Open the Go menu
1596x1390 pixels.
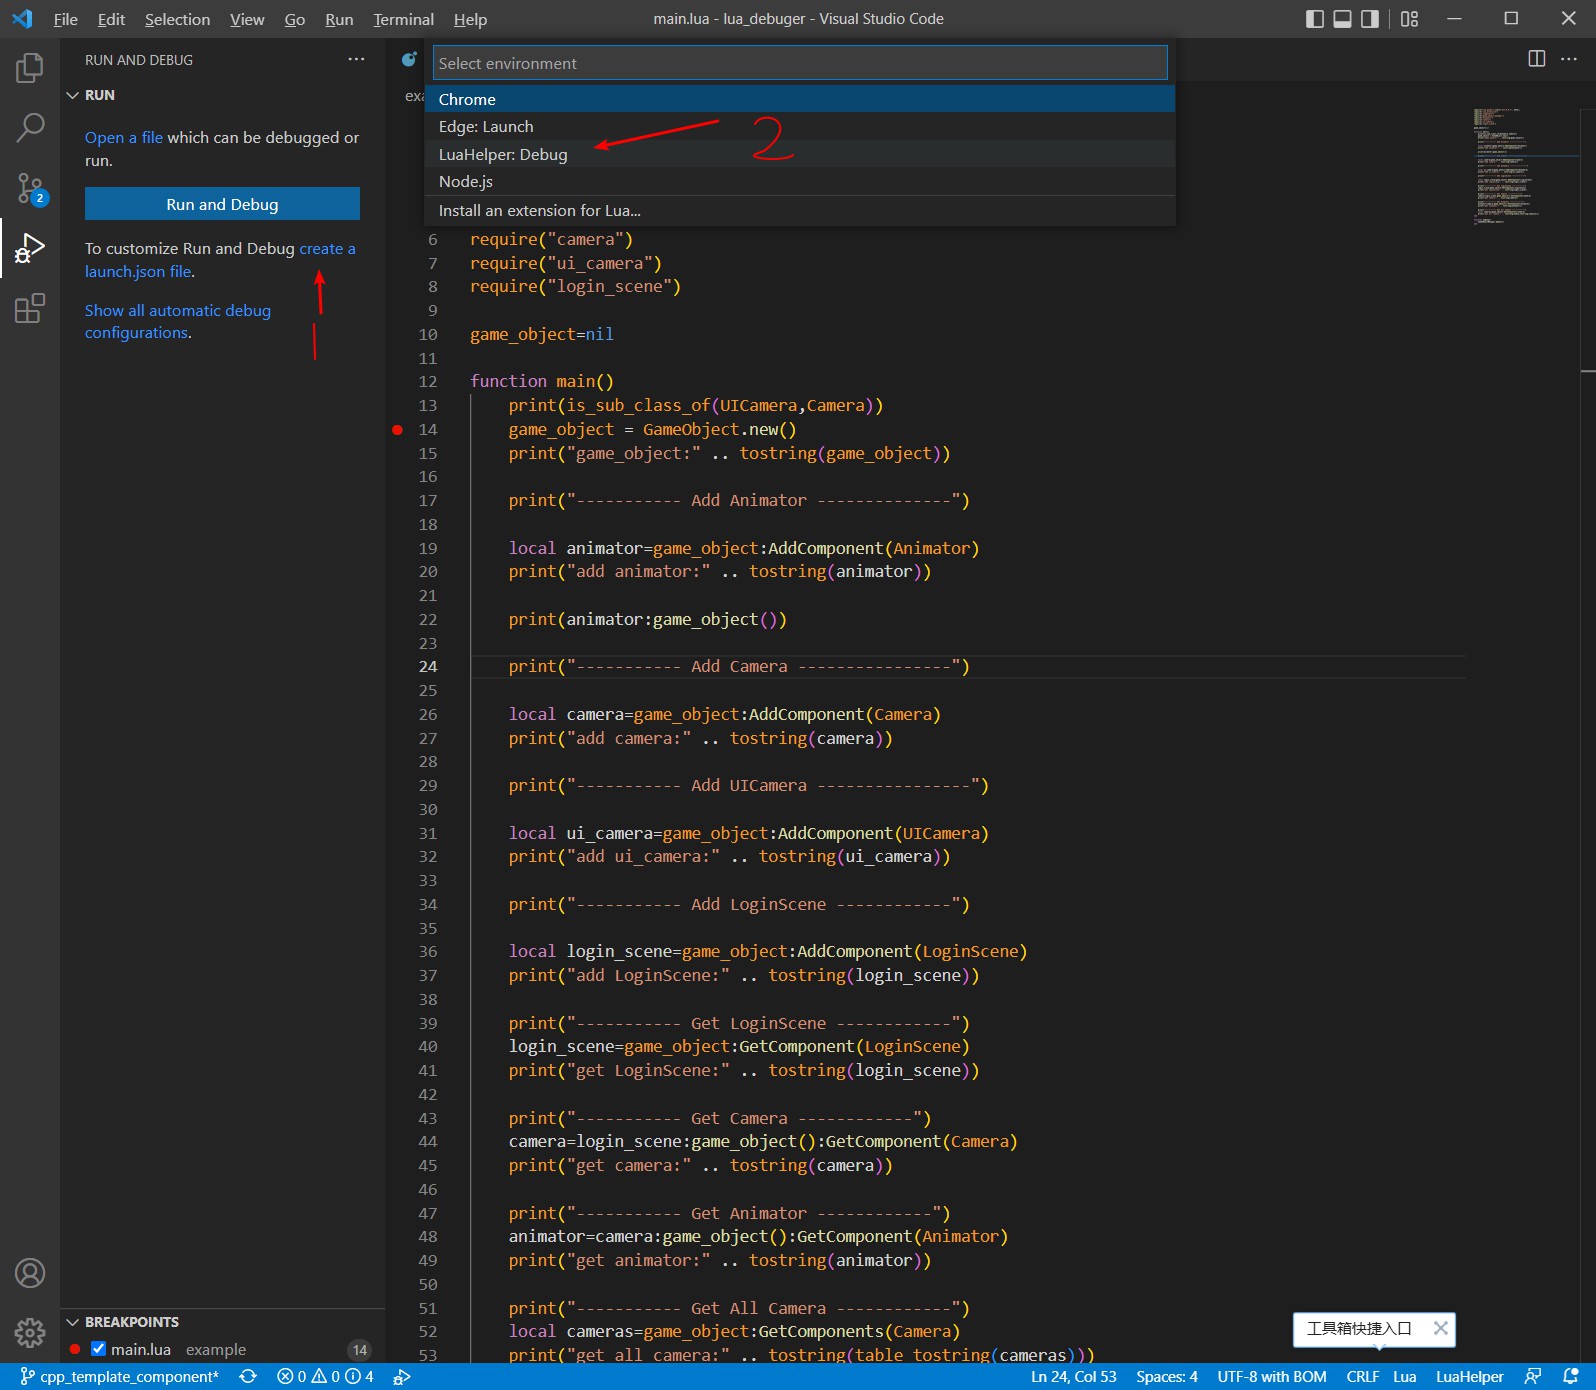pyautogui.click(x=294, y=19)
